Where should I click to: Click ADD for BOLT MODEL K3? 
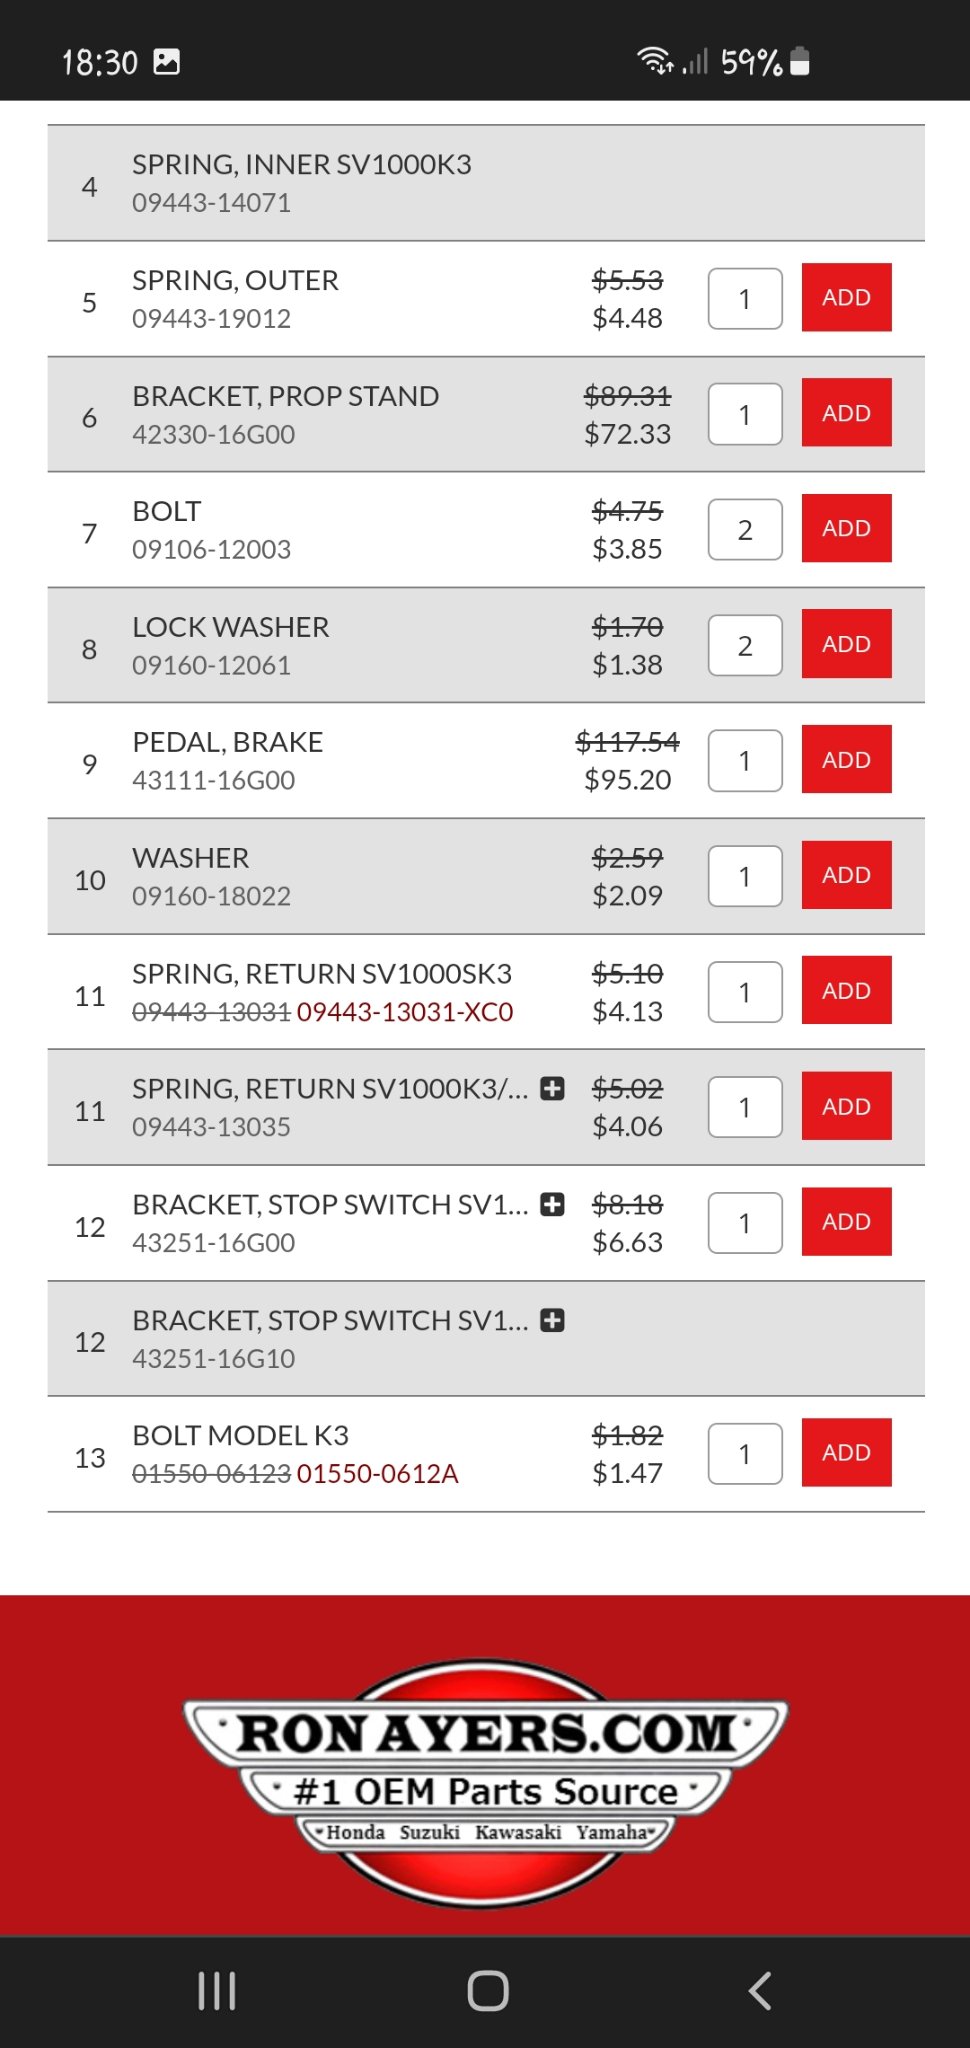point(846,1453)
